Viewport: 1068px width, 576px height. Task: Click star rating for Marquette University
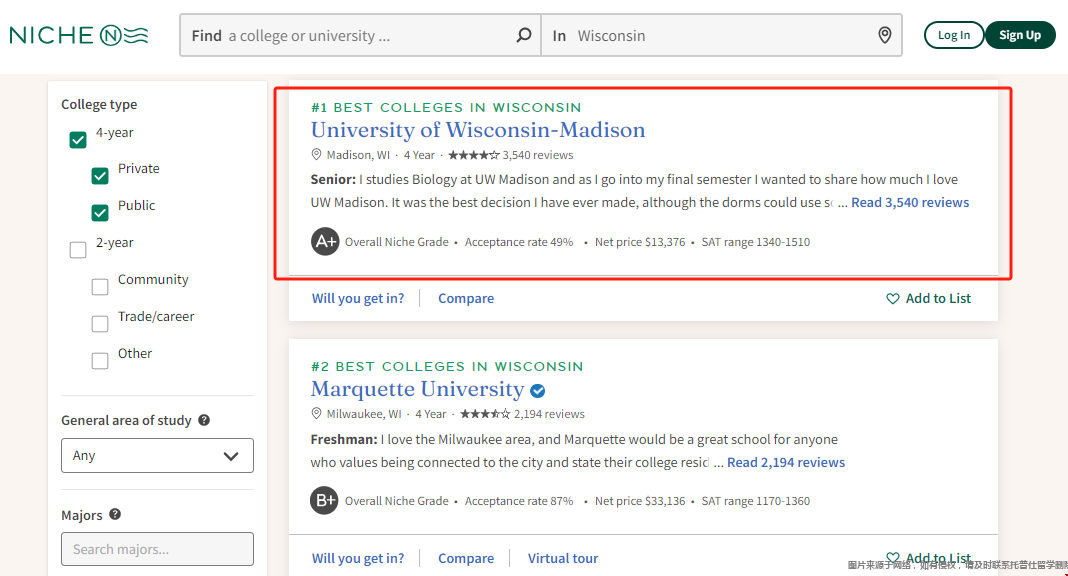point(484,414)
